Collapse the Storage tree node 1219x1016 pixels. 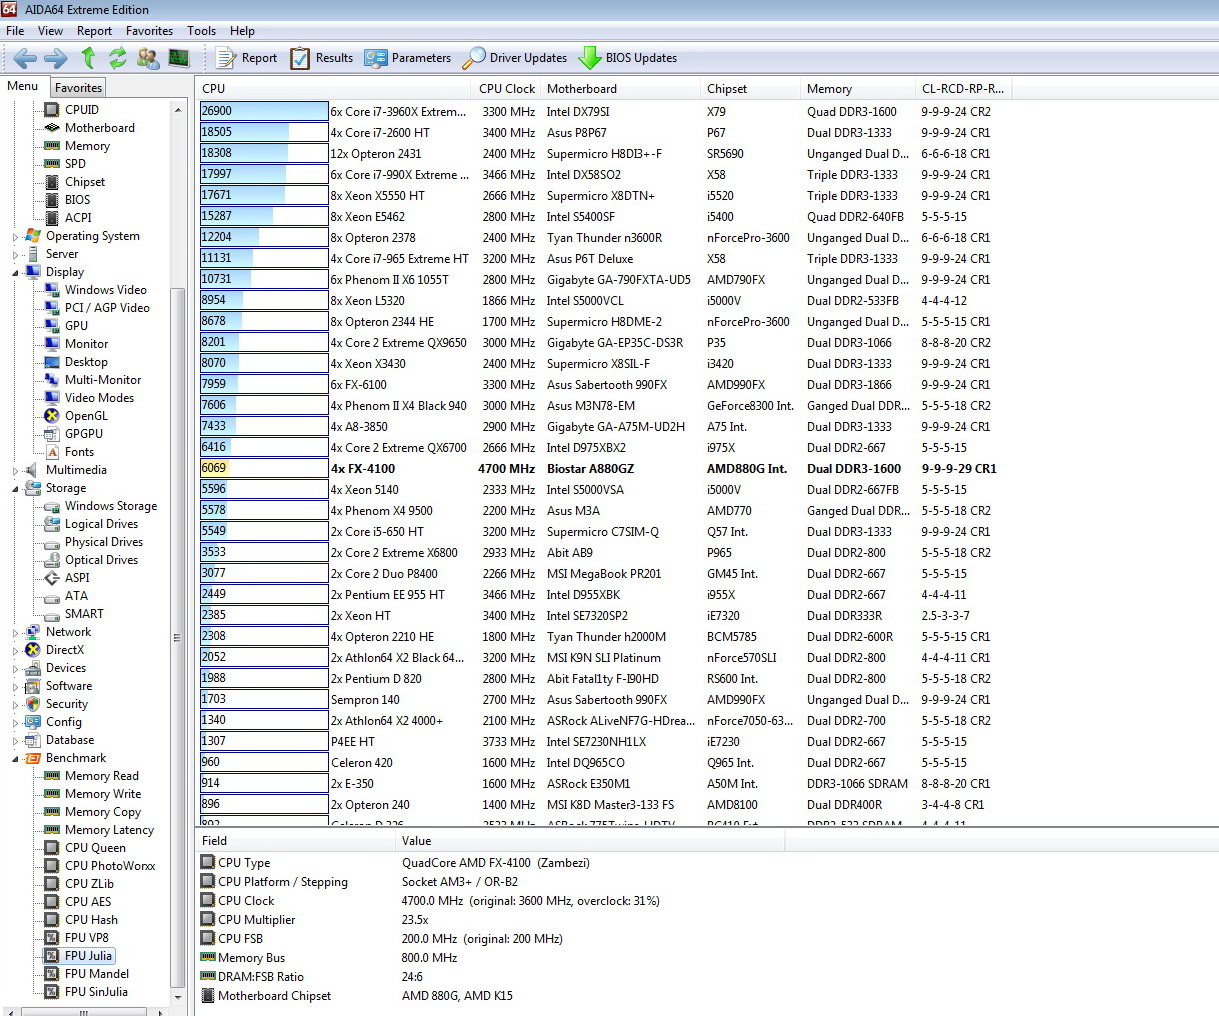15,488
